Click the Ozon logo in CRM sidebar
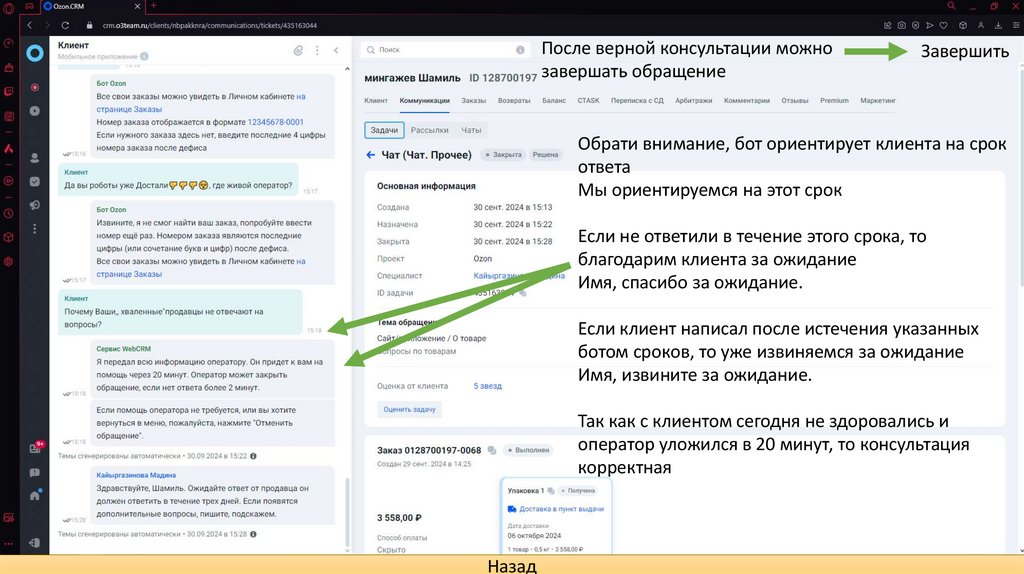The image size is (1024, 574). click(x=35, y=53)
